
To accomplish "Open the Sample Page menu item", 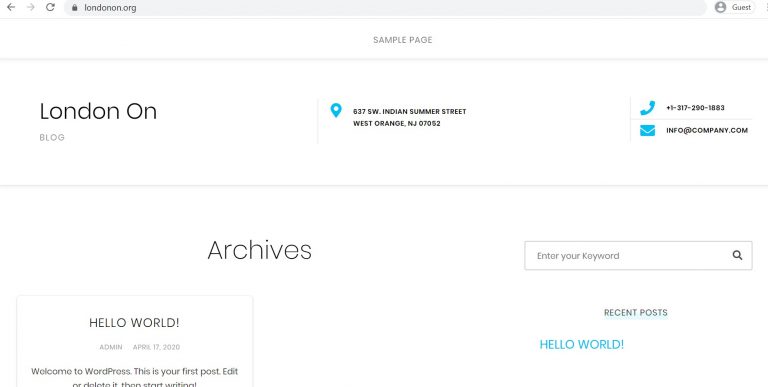I will [x=403, y=40].
